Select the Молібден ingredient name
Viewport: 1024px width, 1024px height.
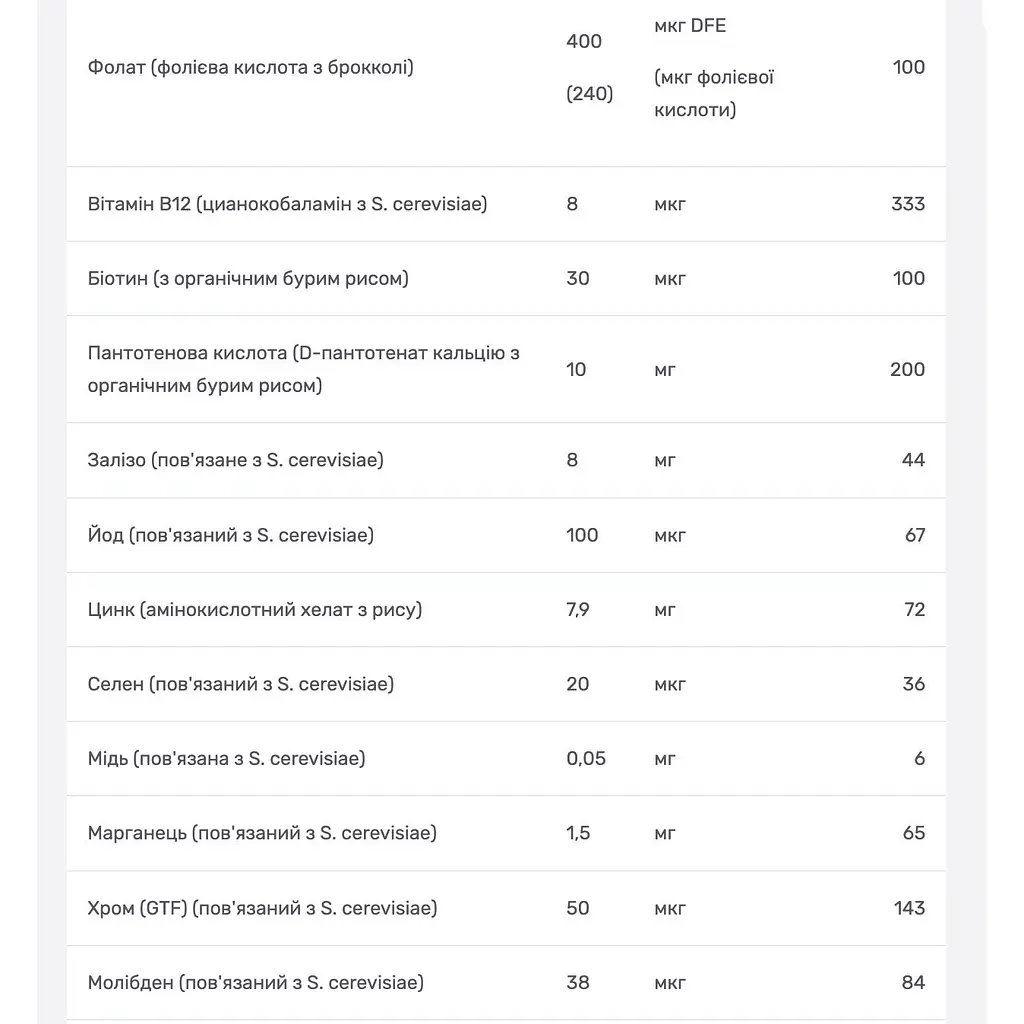(256, 982)
